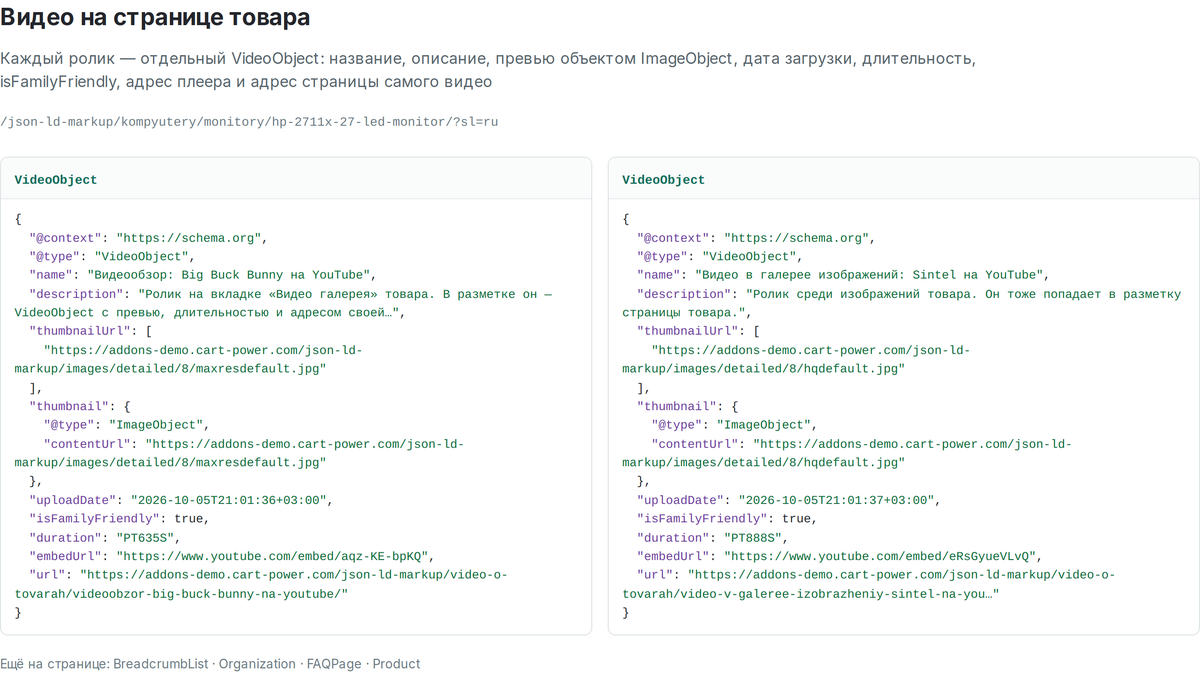Click Organization in the footer line
The image size is (1200, 680).
[257, 664]
